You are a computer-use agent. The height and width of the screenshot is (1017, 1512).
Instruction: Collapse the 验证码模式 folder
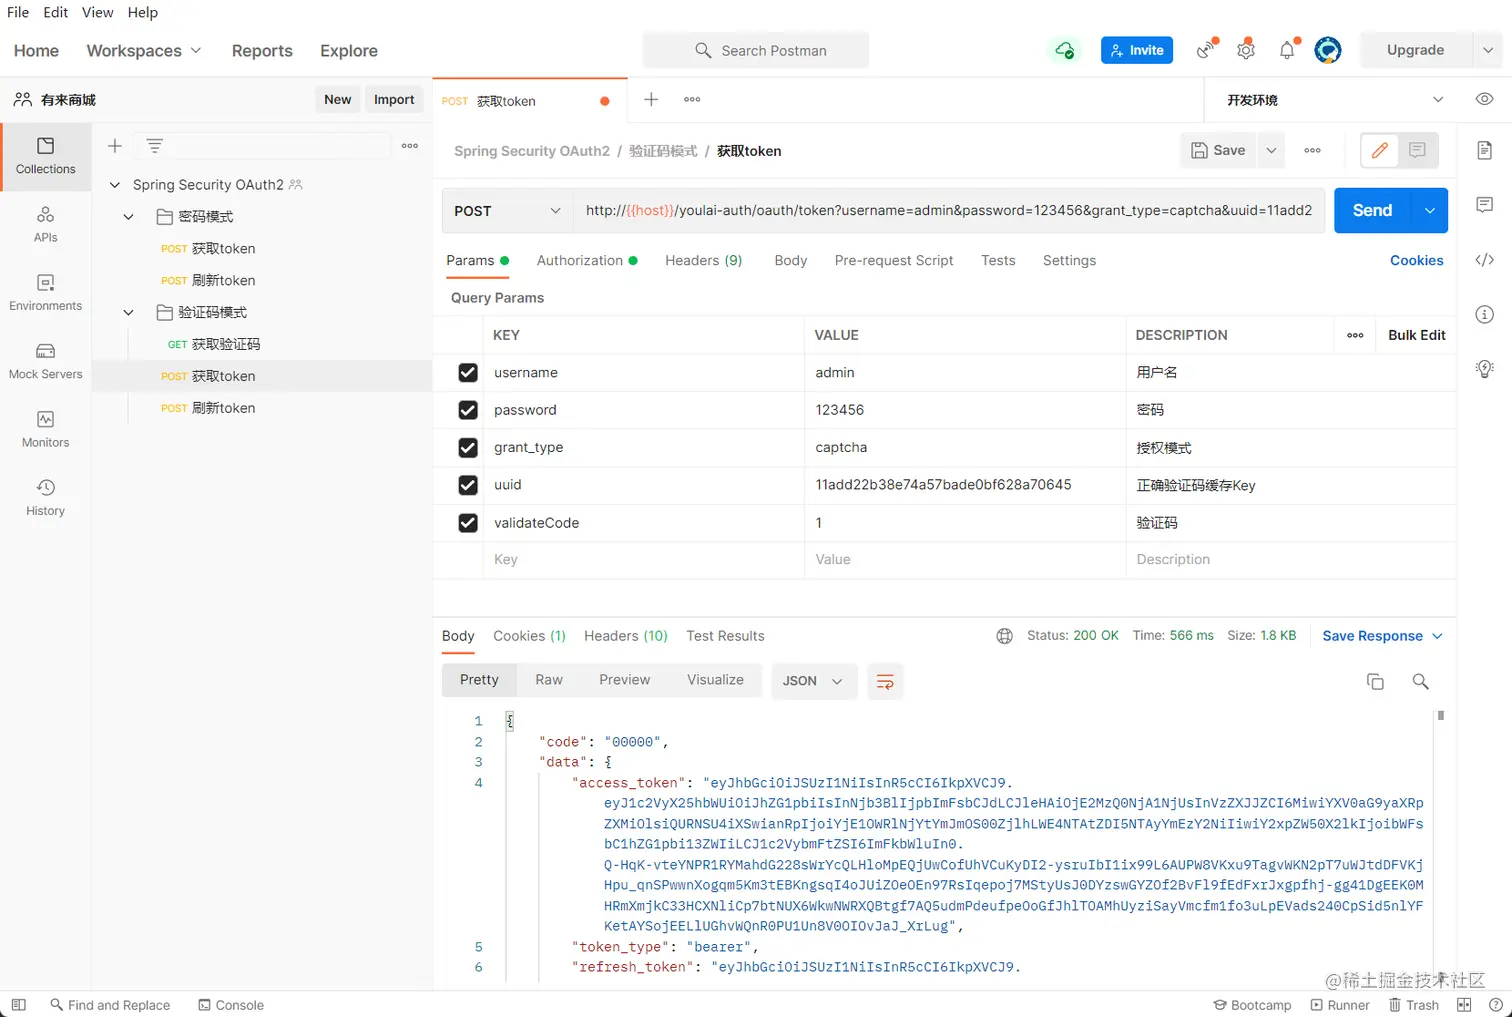[128, 313]
